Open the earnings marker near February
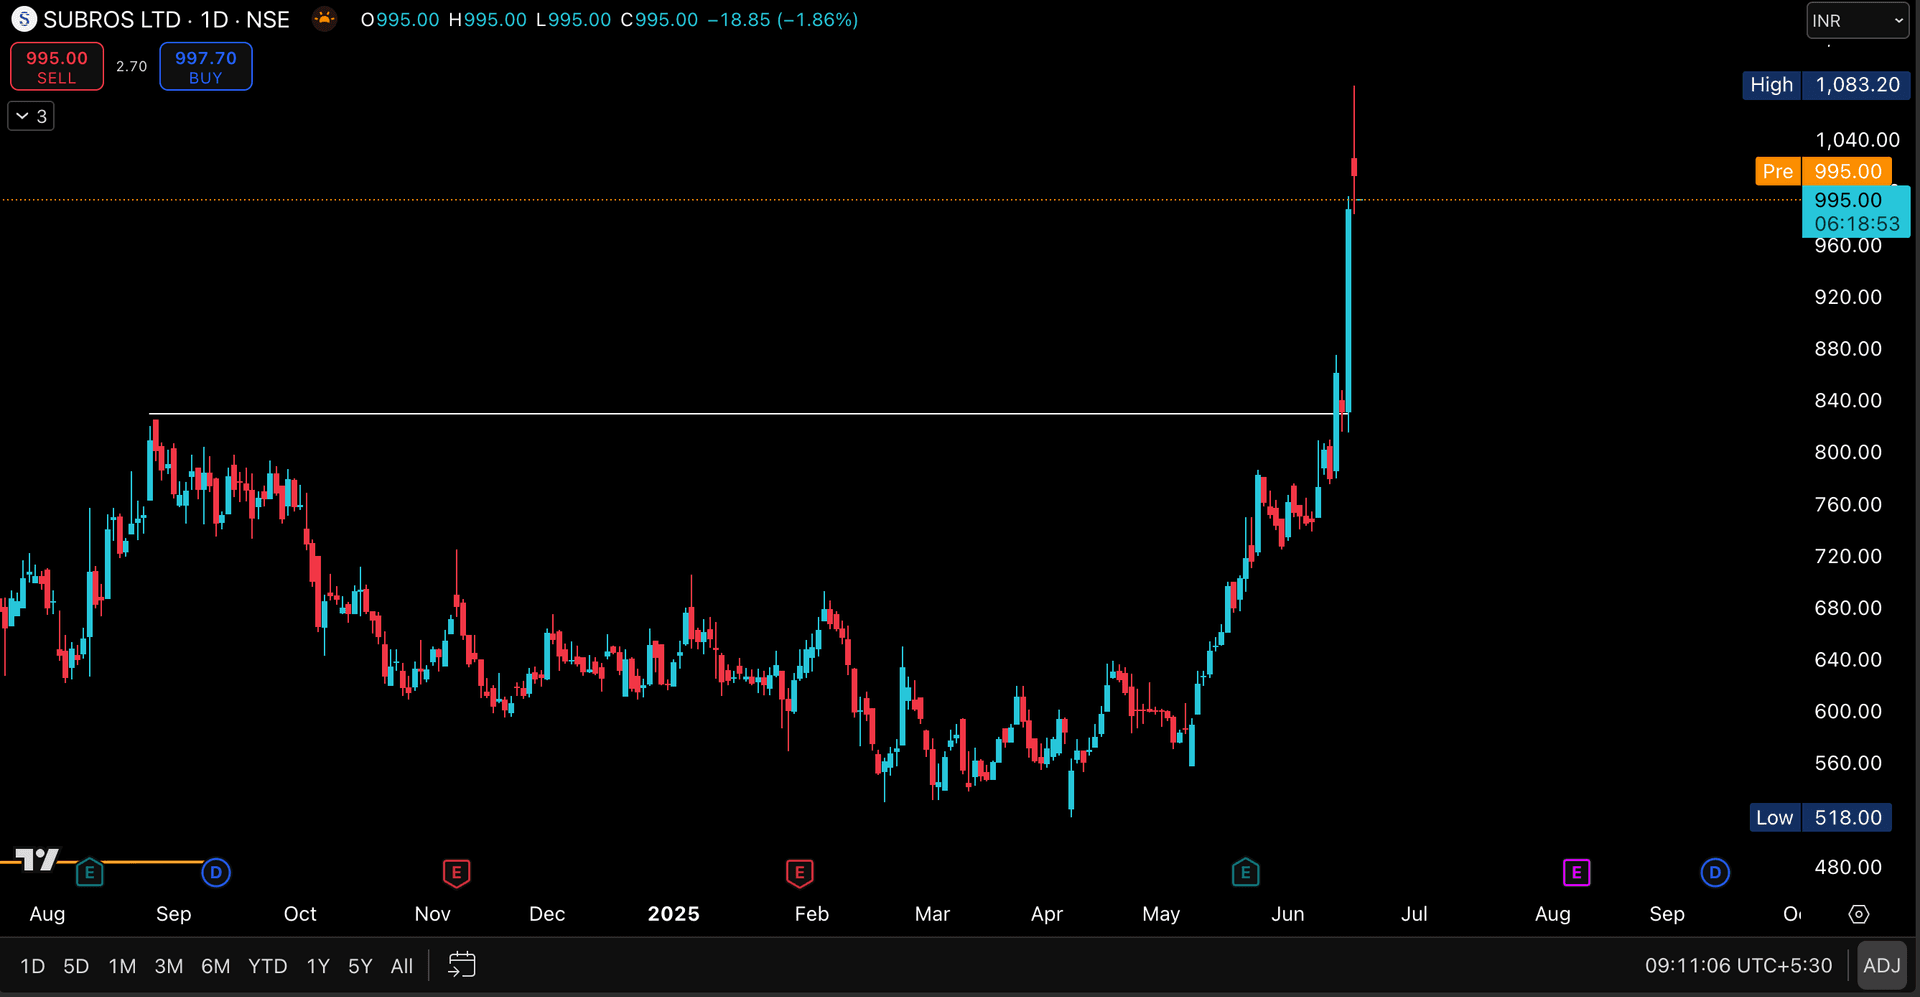The image size is (1920, 997). 799,873
